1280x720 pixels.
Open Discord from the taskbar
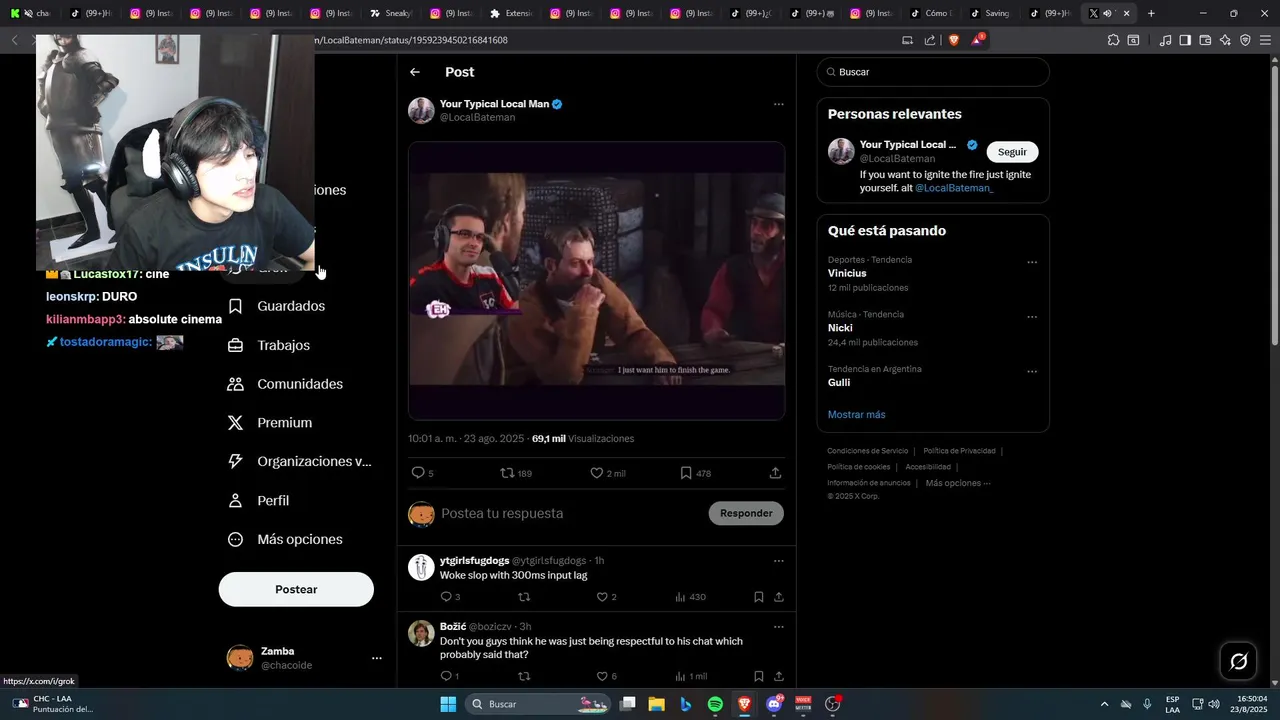(774, 704)
